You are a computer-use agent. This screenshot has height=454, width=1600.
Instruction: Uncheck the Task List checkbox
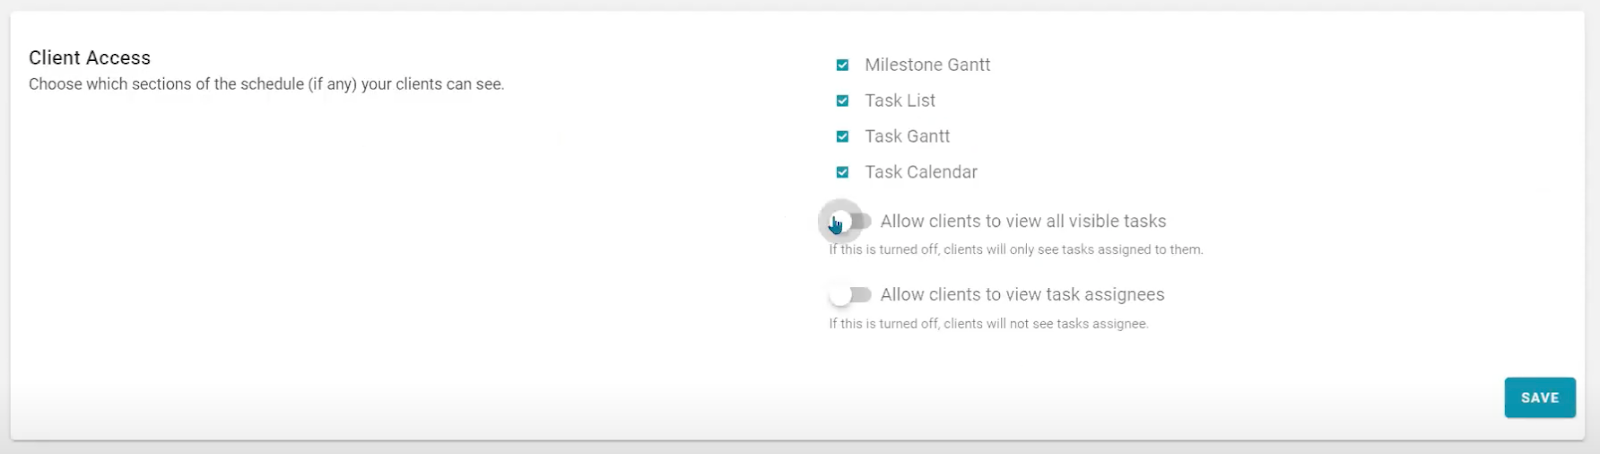pos(842,101)
